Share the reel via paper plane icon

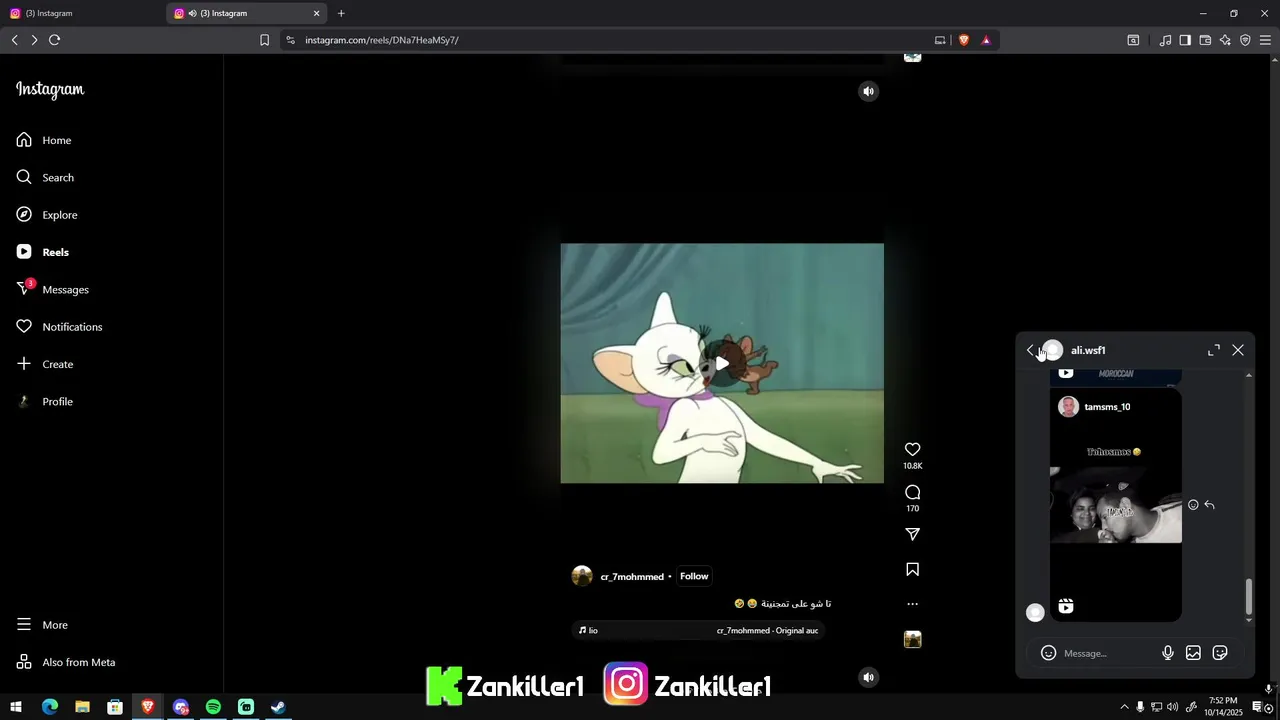click(x=912, y=534)
